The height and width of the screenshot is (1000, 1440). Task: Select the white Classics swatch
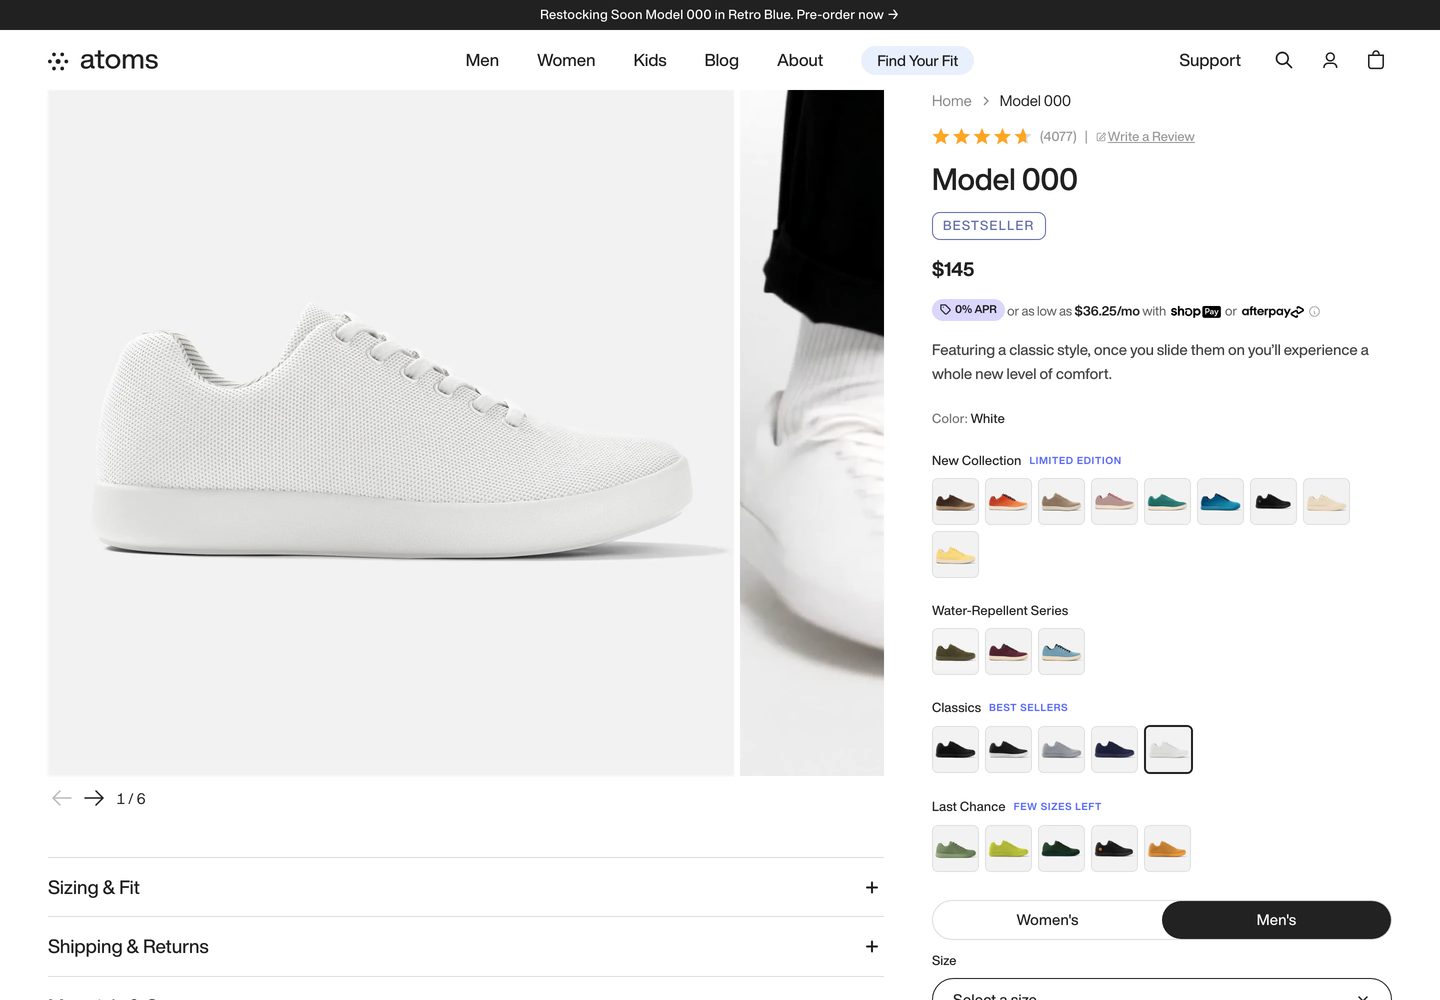[x=1168, y=749]
